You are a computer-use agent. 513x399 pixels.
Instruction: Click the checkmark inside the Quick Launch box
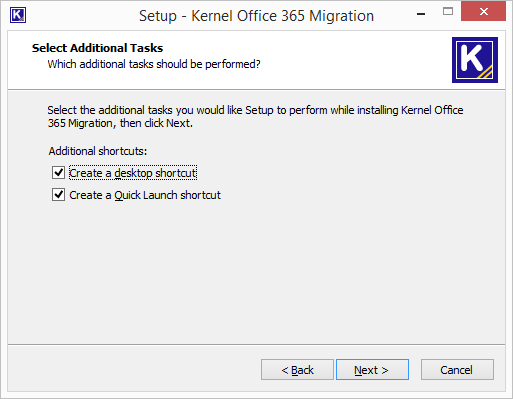point(59,194)
